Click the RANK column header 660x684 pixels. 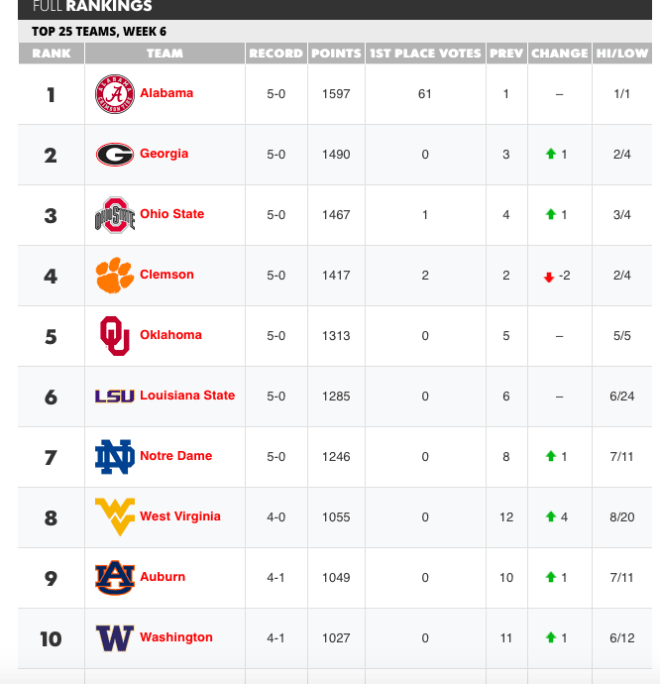(x=51, y=53)
